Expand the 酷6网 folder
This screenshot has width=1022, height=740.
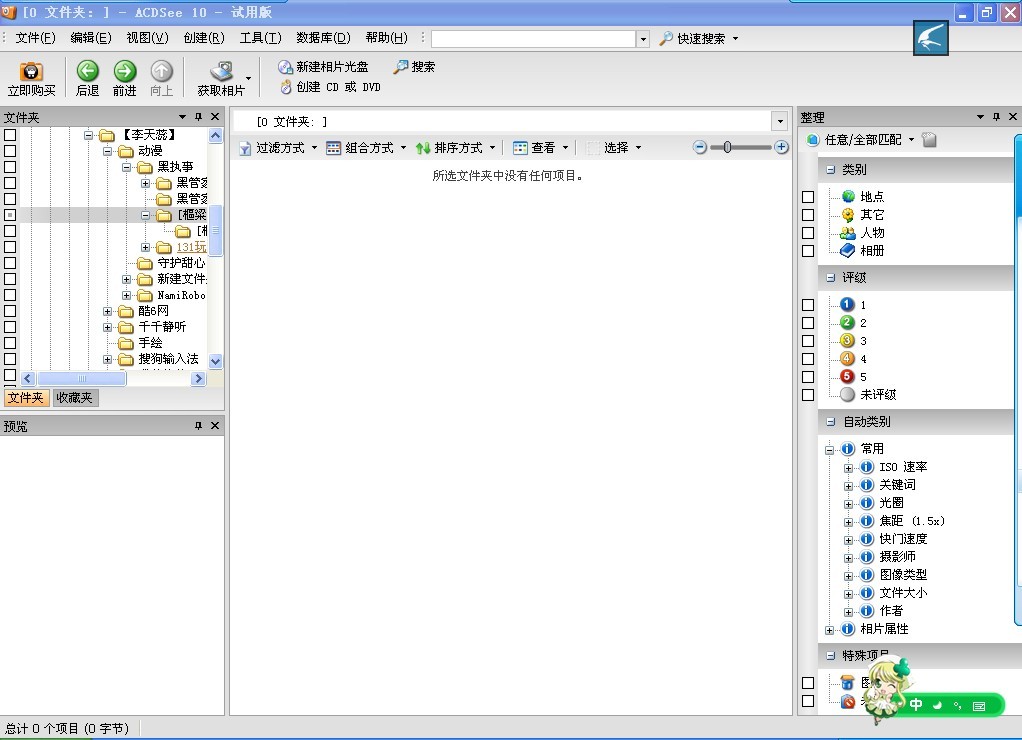click(108, 312)
